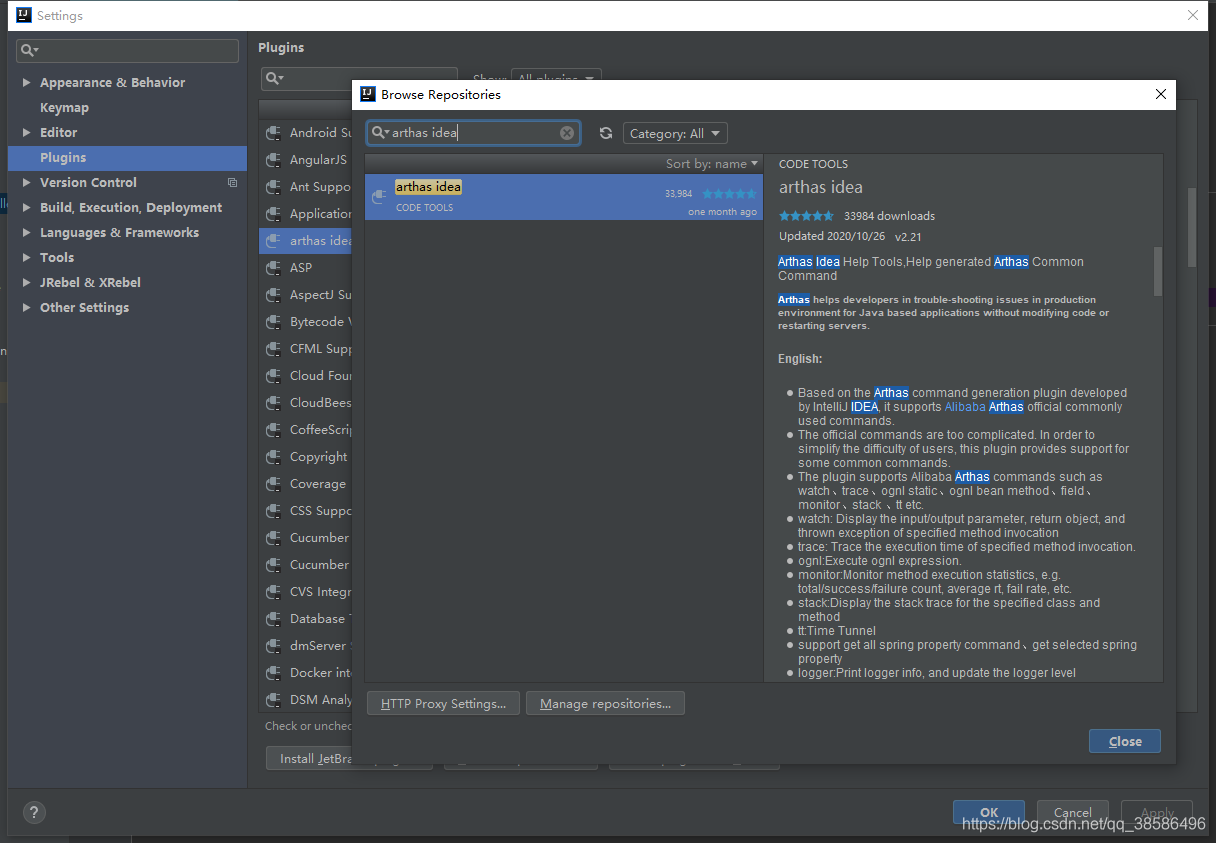The image size is (1216, 843).
Task: Expand the Editor settings node
Action: (x=26, y=133)
